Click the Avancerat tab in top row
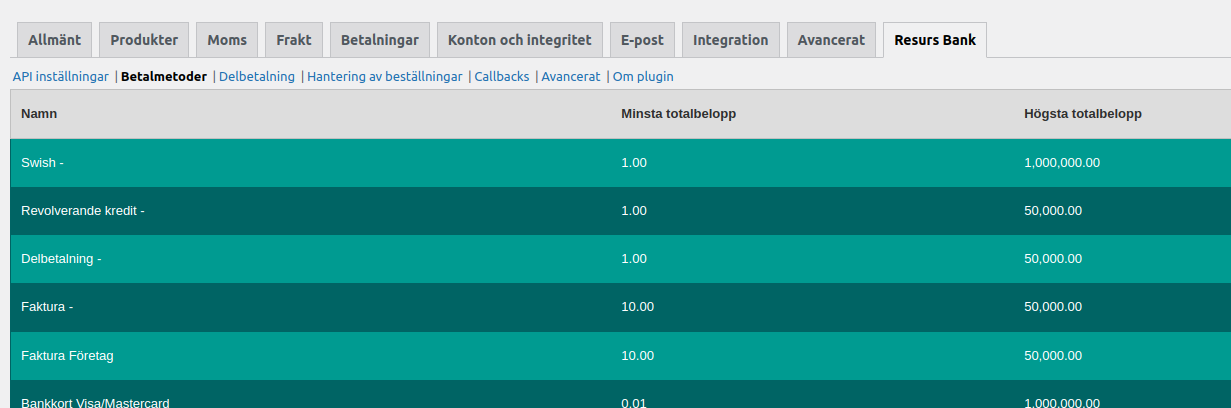The height and width of the screenshot is (408, 1231). (x=831, y=41)
